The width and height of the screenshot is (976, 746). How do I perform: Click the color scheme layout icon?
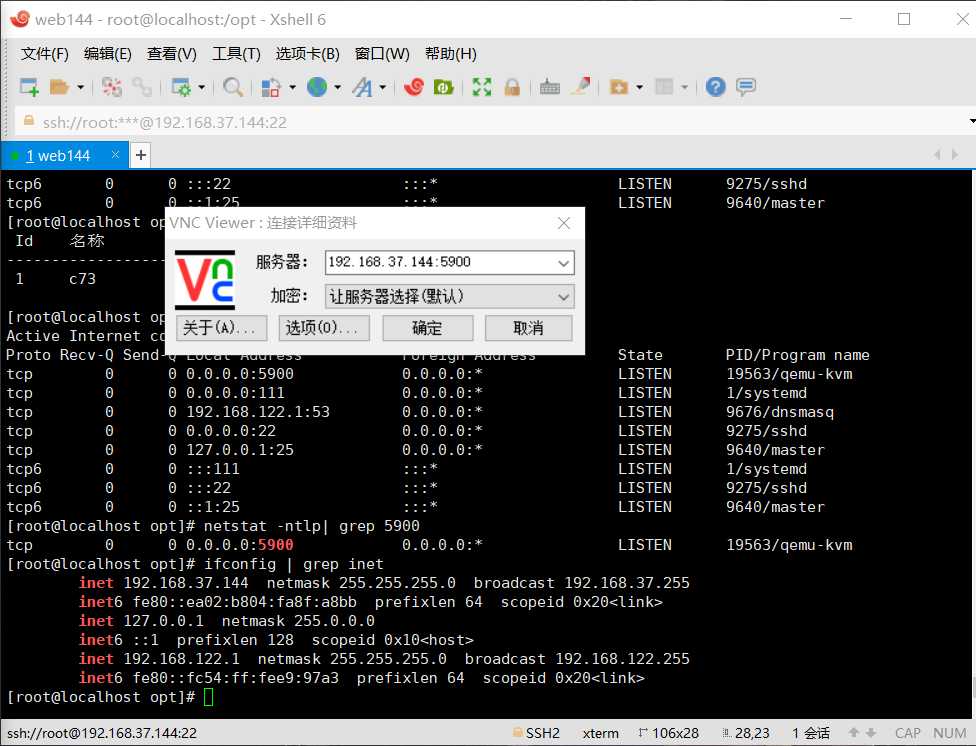(271, 87)
